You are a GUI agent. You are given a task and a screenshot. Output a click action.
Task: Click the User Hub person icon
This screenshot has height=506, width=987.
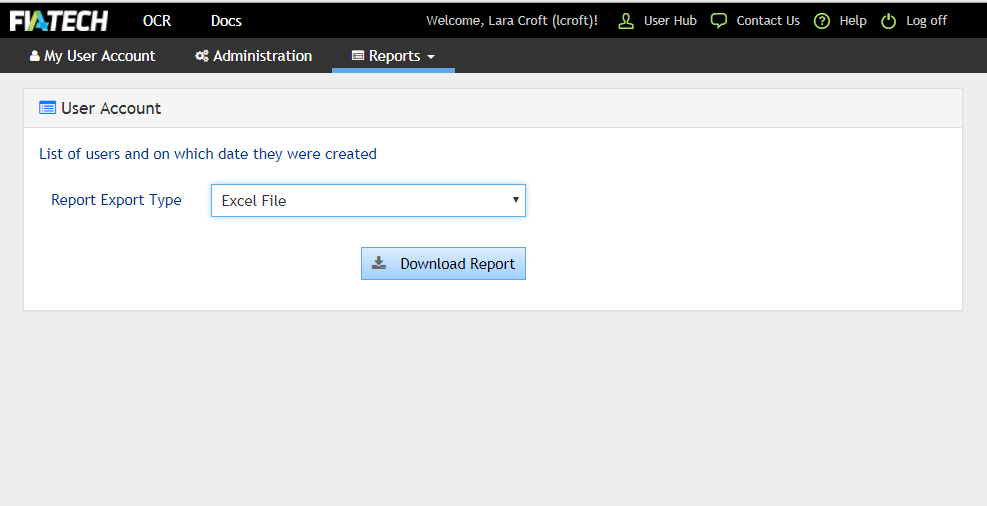[626, 21]
